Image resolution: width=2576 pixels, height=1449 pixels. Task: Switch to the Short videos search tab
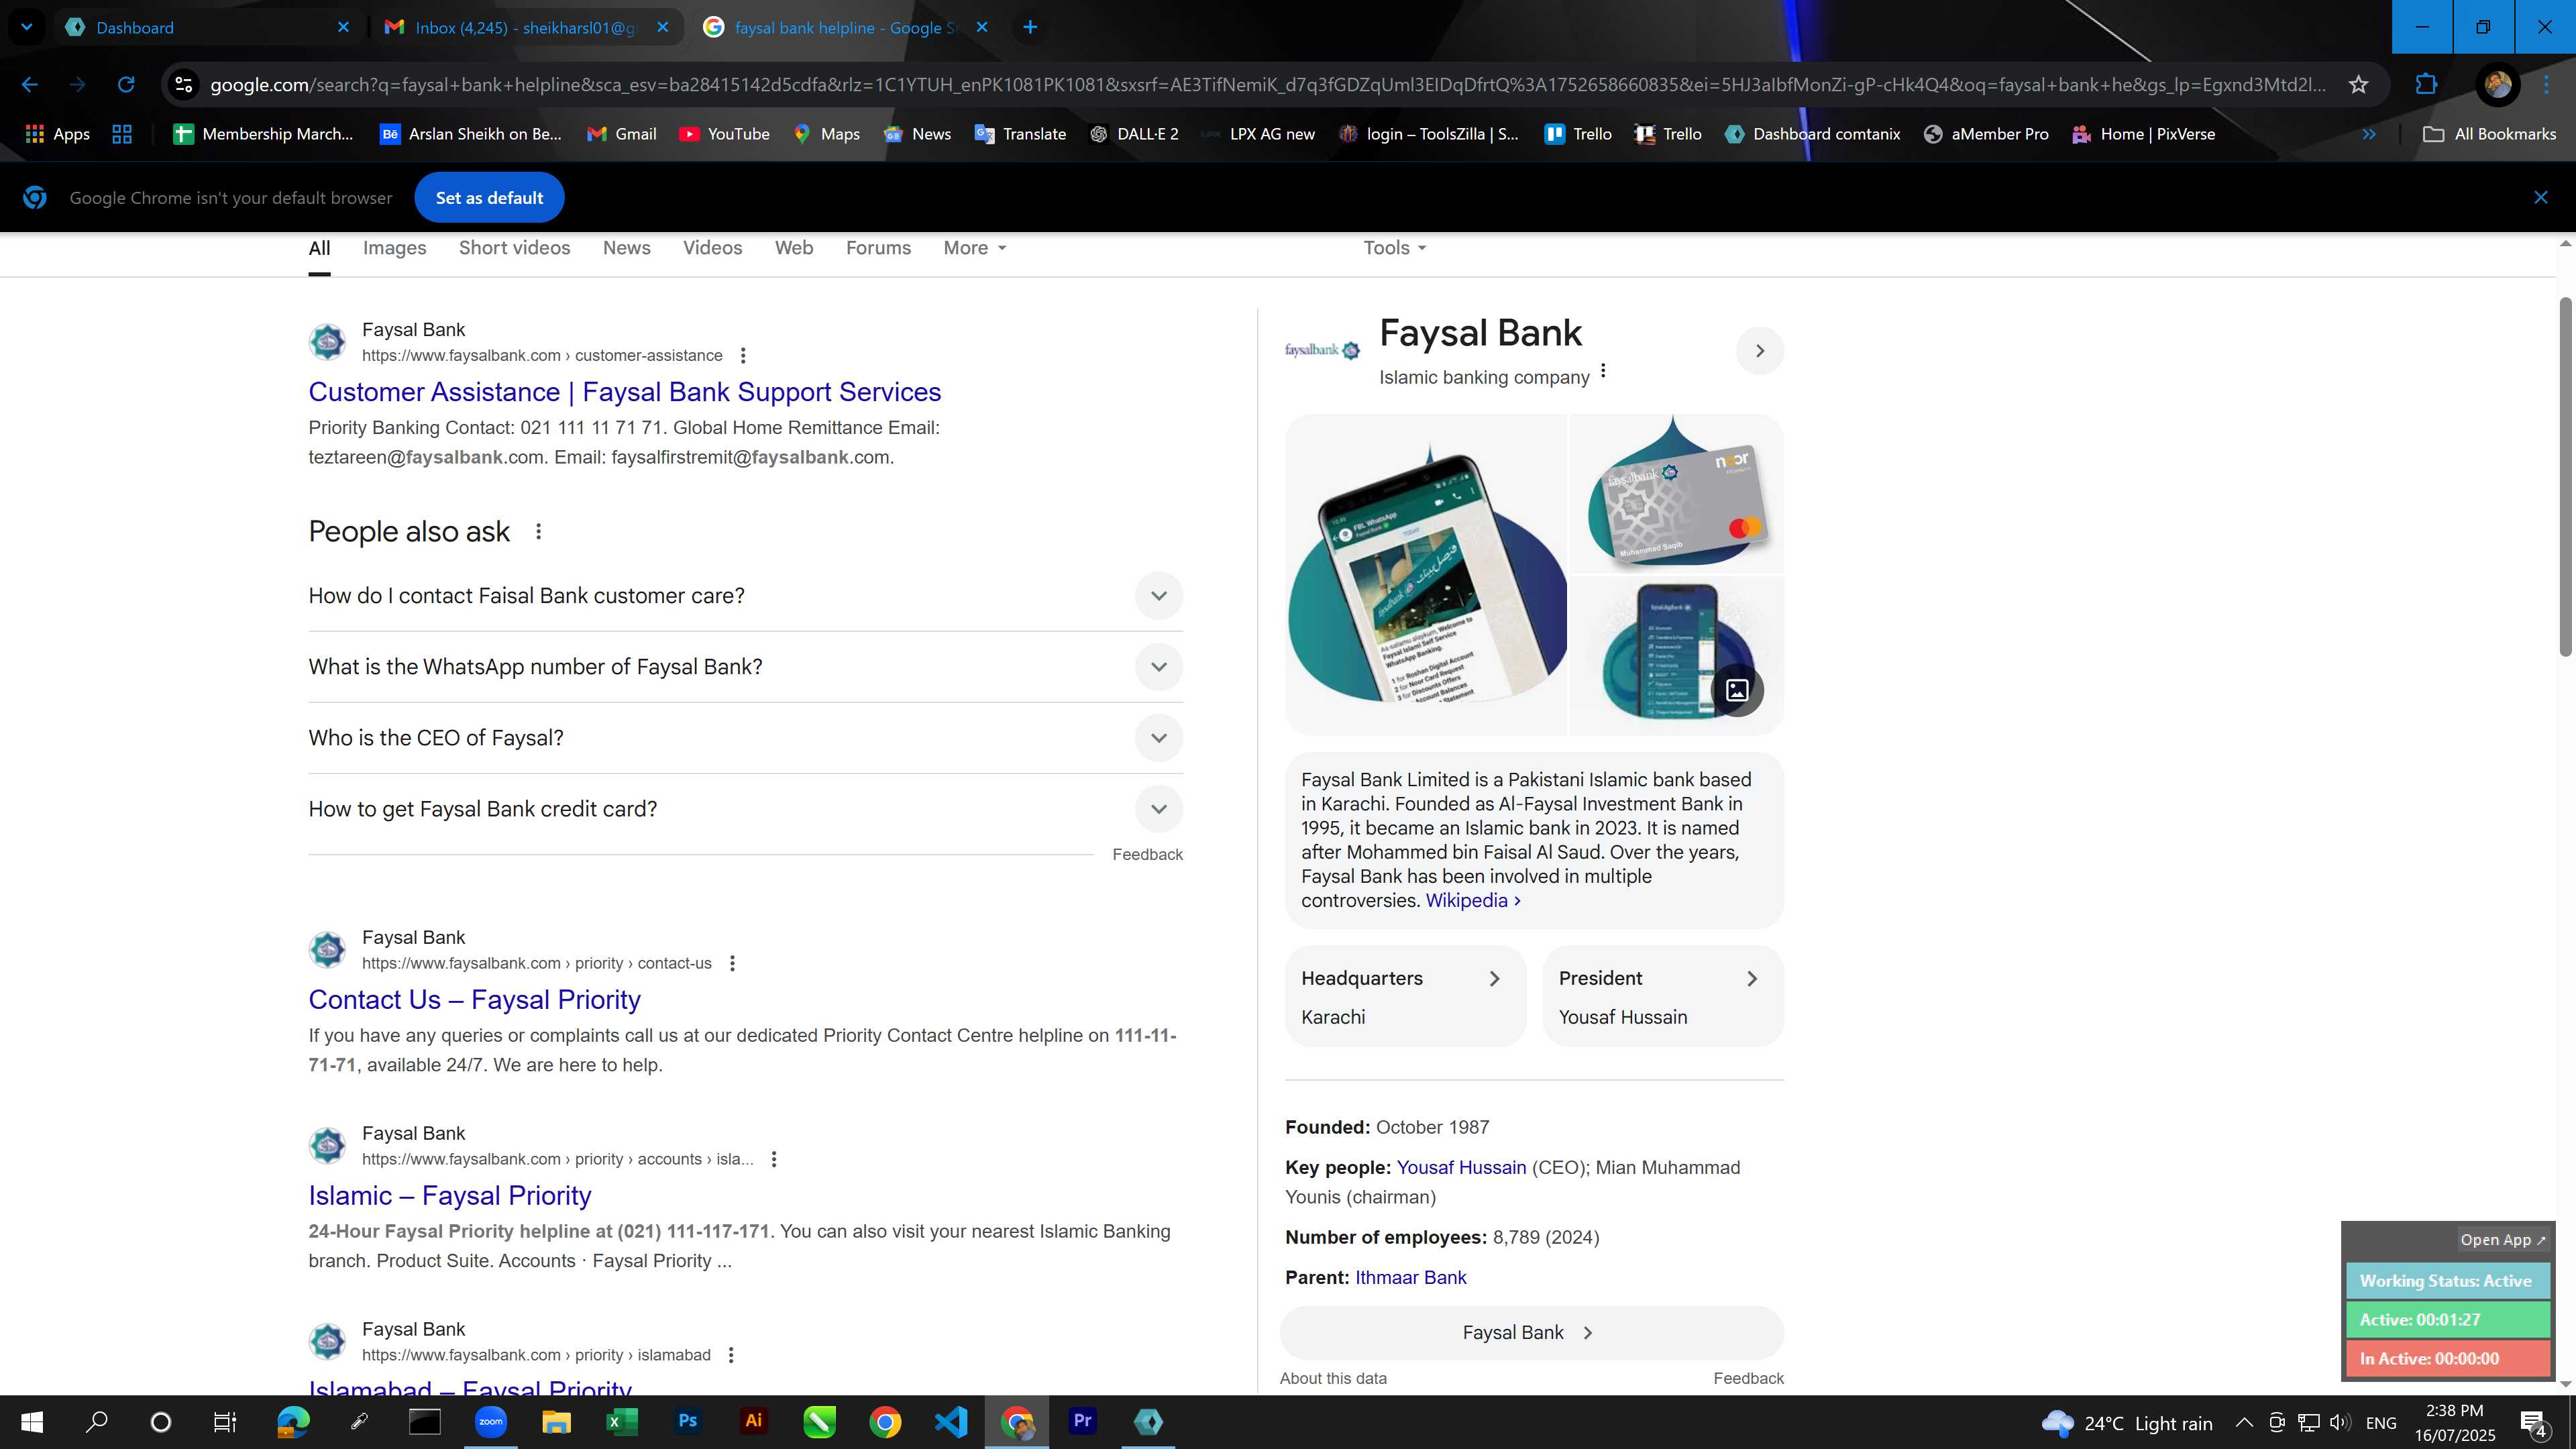(x=514, y=248)
